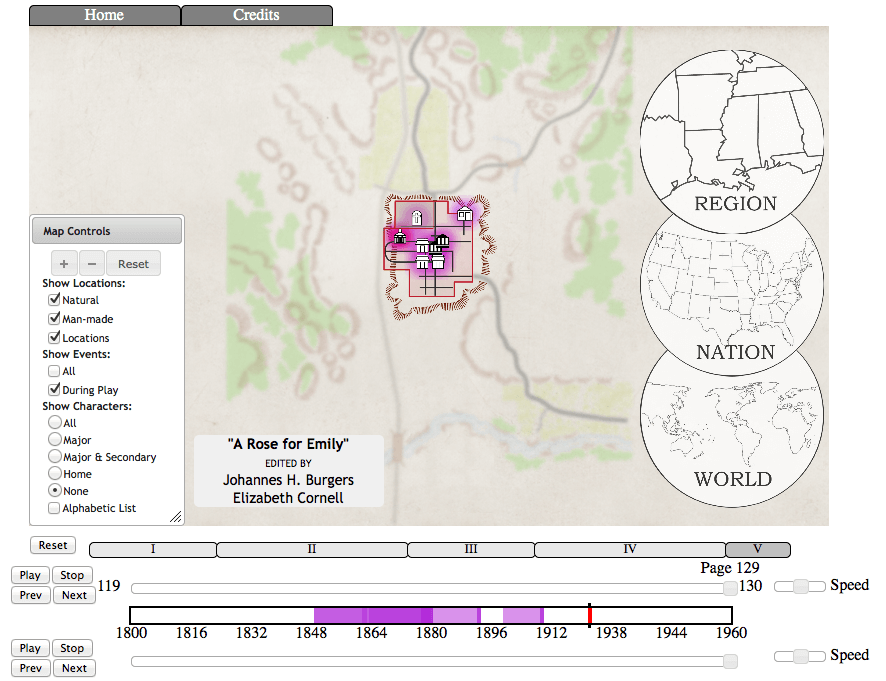Disable the Man-made locations checkbox
Viewport: 886px width, 681px height.
(54, 319)
